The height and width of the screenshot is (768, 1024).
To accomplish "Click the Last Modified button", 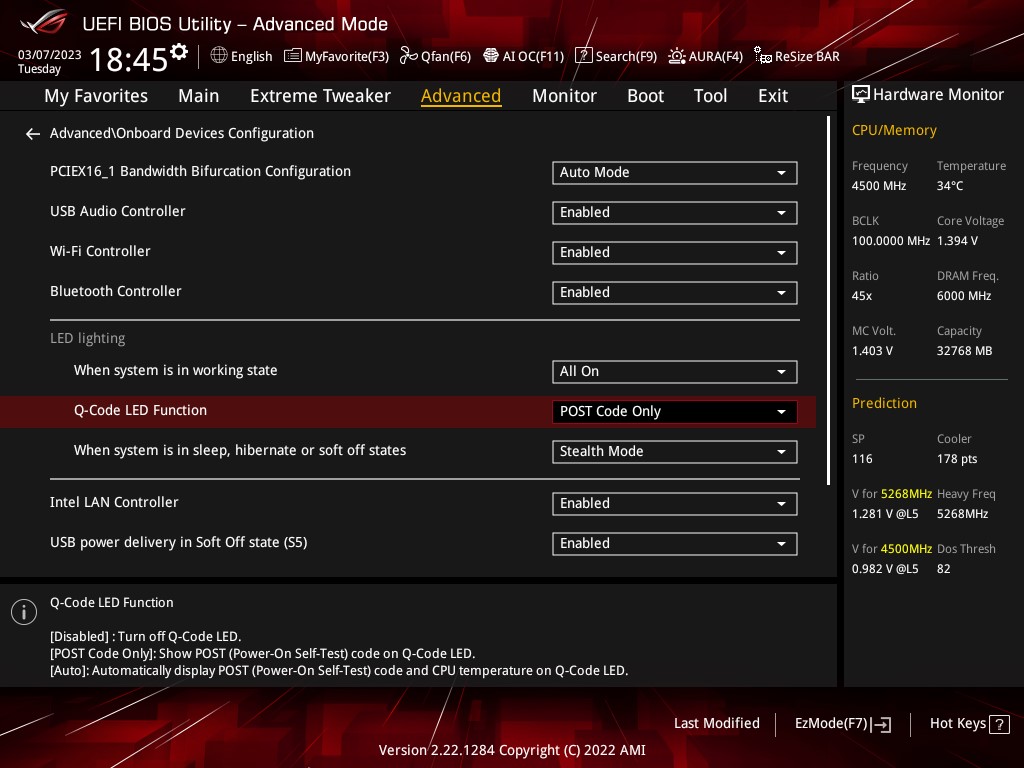I will pyautogui.click(x=716, y=724).
